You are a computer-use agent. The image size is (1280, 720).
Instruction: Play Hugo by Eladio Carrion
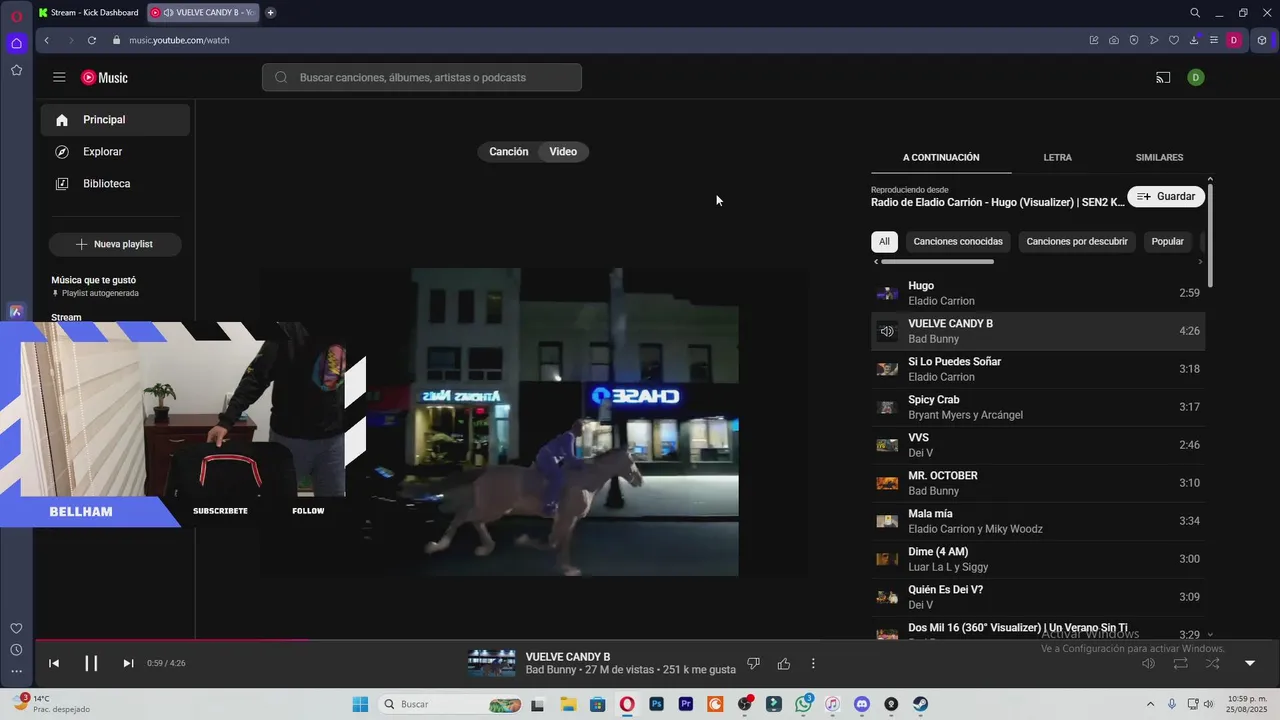point(1037,293)
